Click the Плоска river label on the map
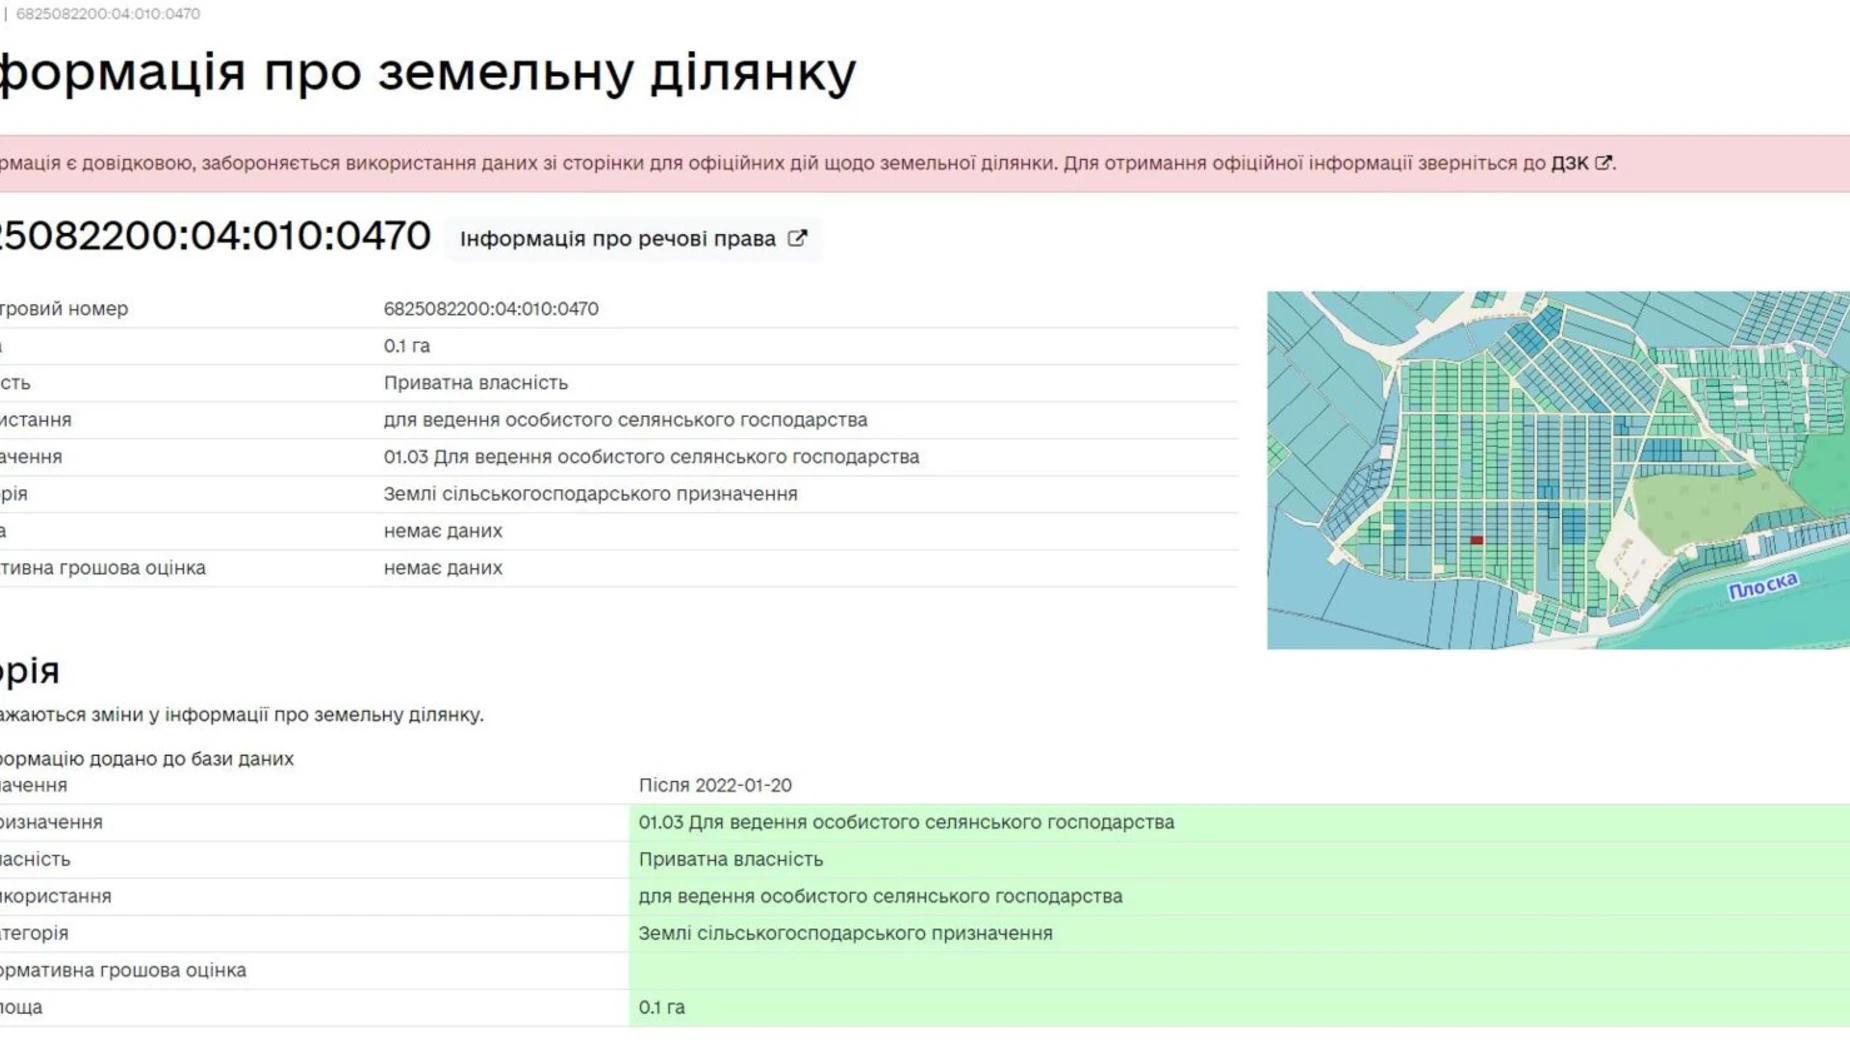 tap(1762, 586)
